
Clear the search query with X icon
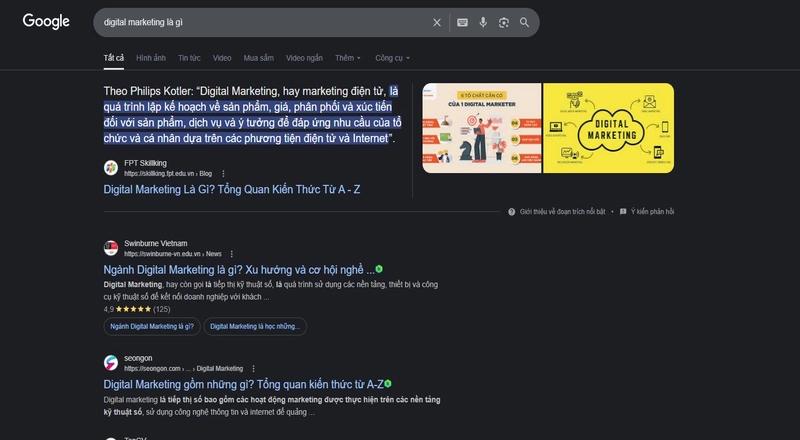(x=437, y=22)
